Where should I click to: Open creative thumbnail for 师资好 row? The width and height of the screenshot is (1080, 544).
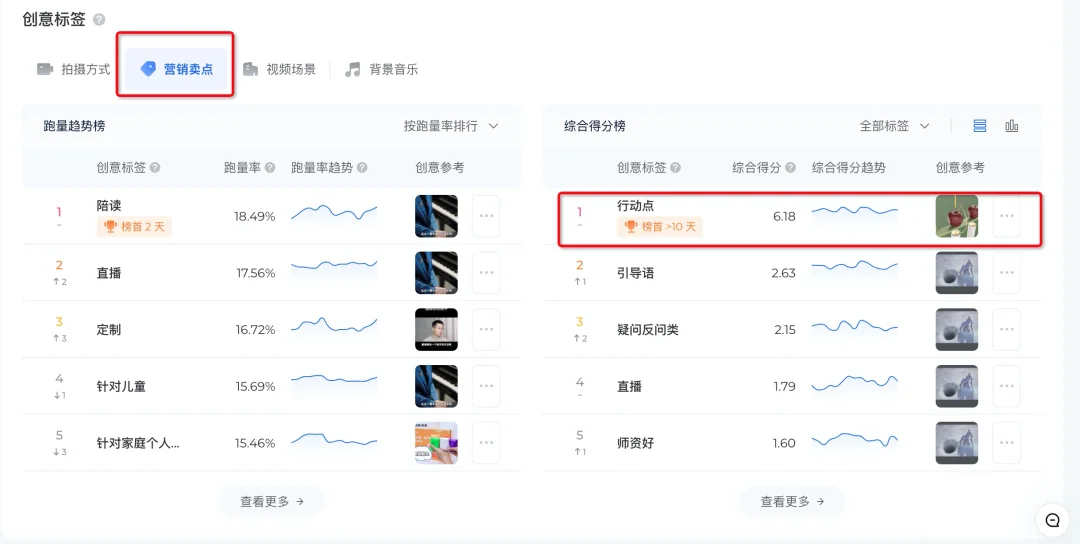pyautogui.click(x=957, y=443)
